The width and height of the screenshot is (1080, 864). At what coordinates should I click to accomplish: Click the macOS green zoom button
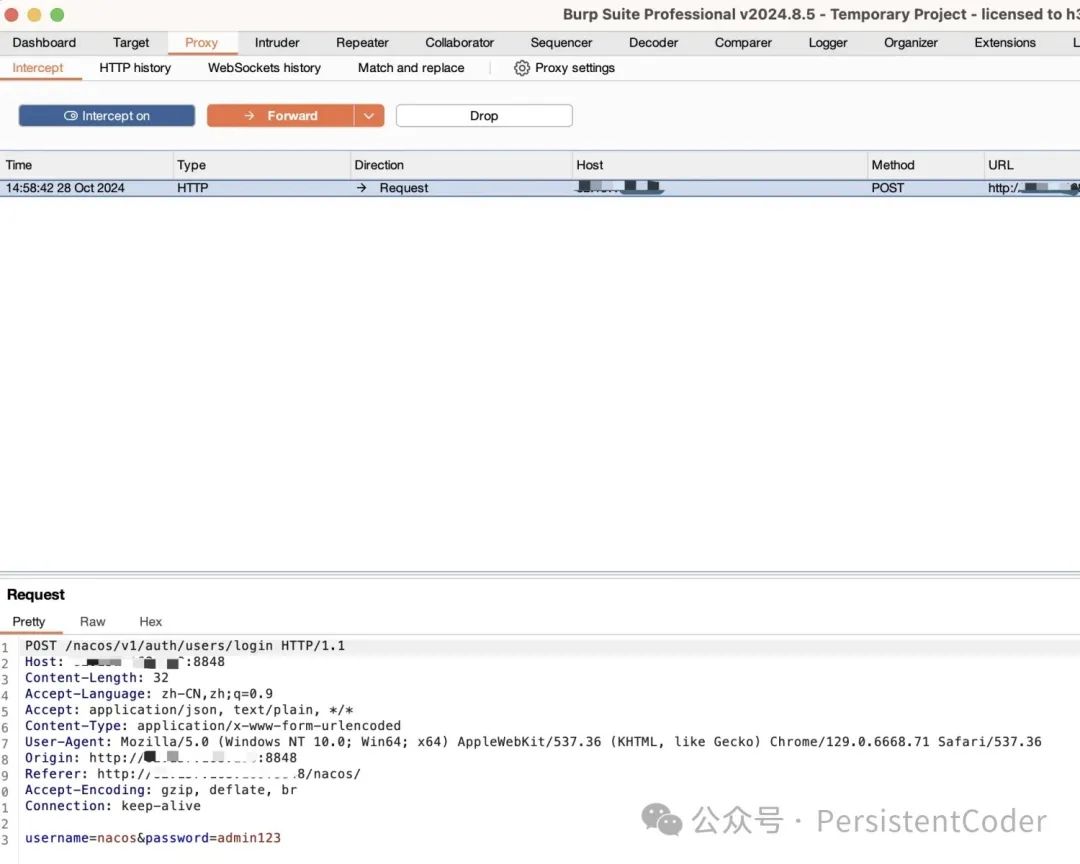click(58, 14)
